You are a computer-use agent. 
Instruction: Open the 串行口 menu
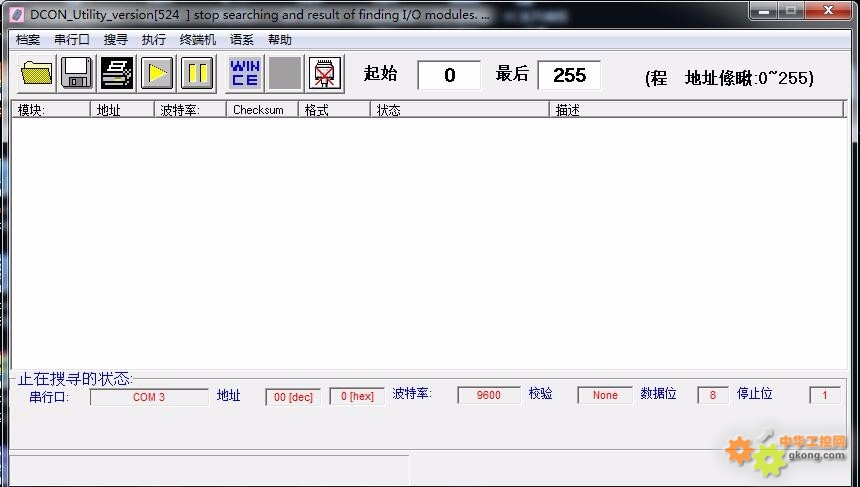click(72, 40)
